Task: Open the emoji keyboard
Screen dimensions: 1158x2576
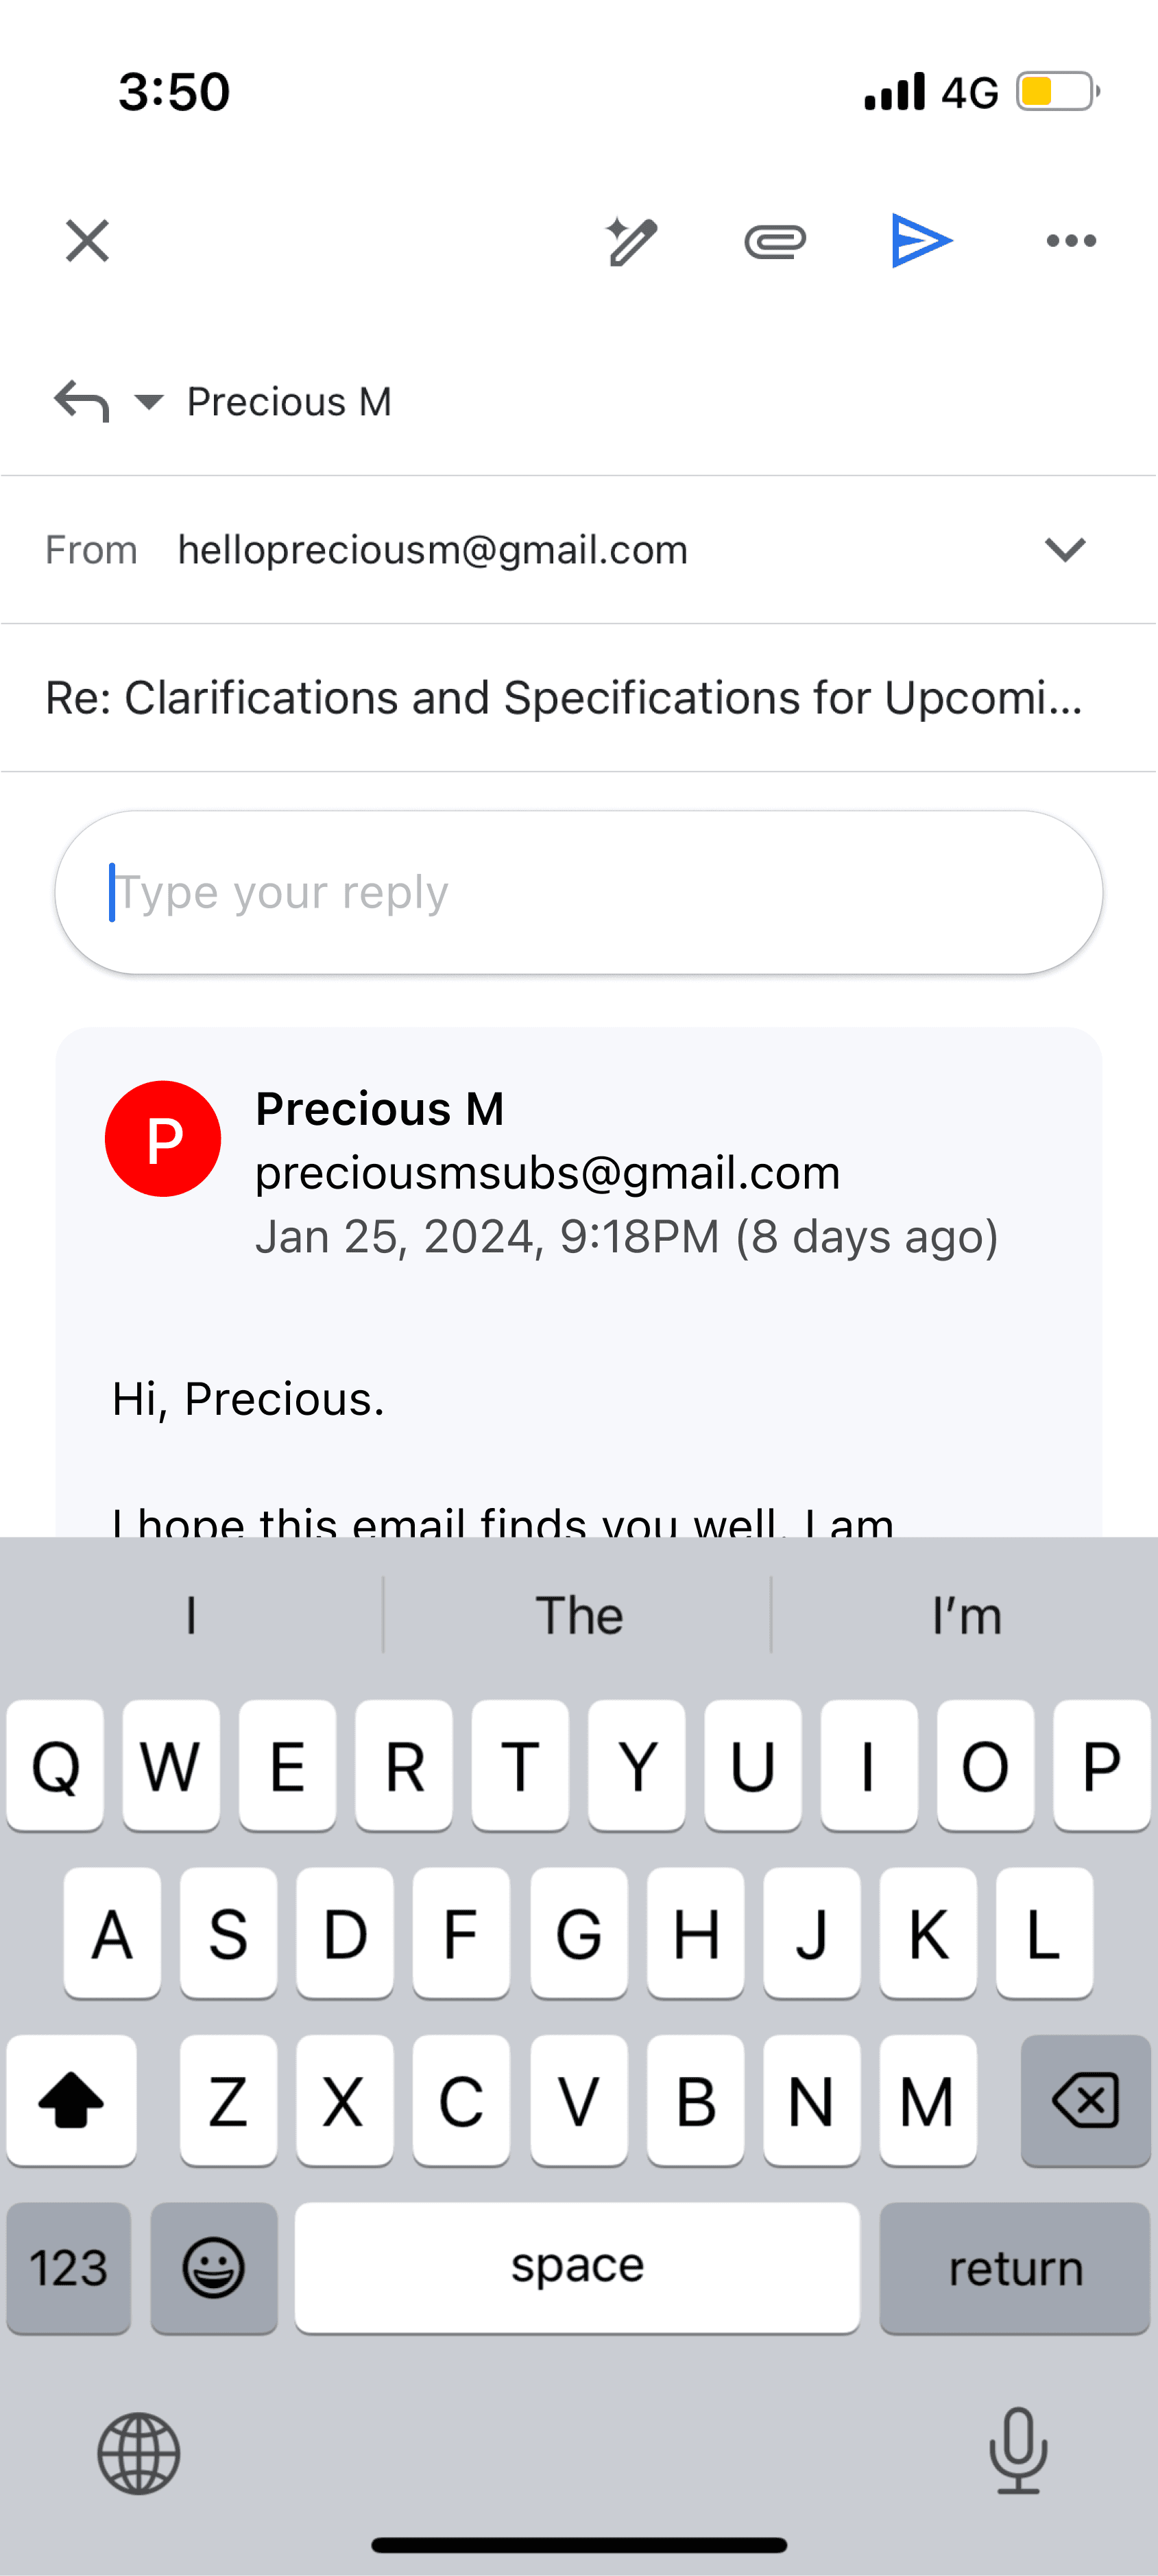Action: tap(214, 2267)
